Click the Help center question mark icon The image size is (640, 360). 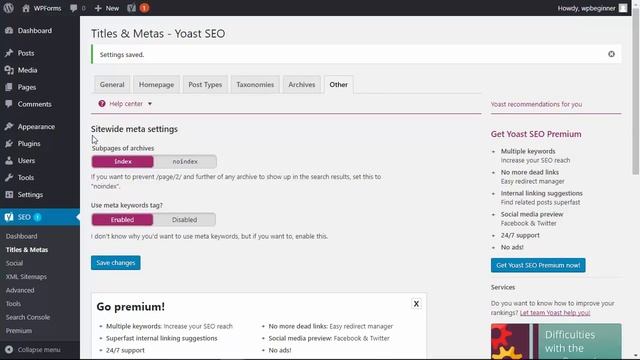coord(102,104)
